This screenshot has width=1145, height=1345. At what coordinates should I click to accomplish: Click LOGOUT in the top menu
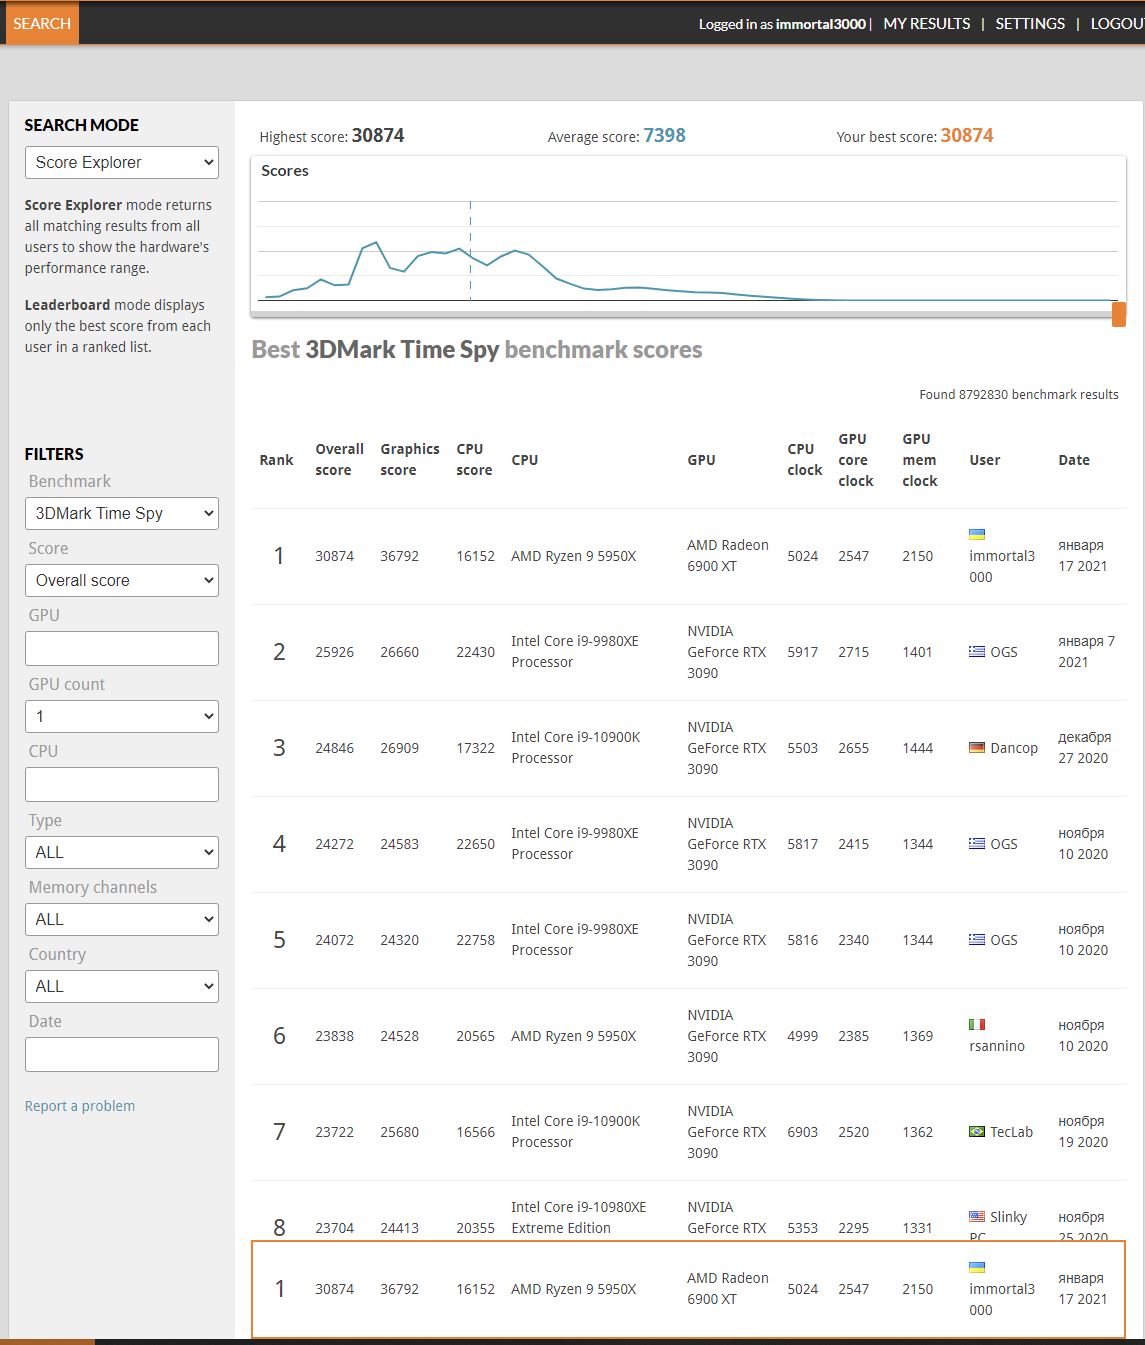1117,23
